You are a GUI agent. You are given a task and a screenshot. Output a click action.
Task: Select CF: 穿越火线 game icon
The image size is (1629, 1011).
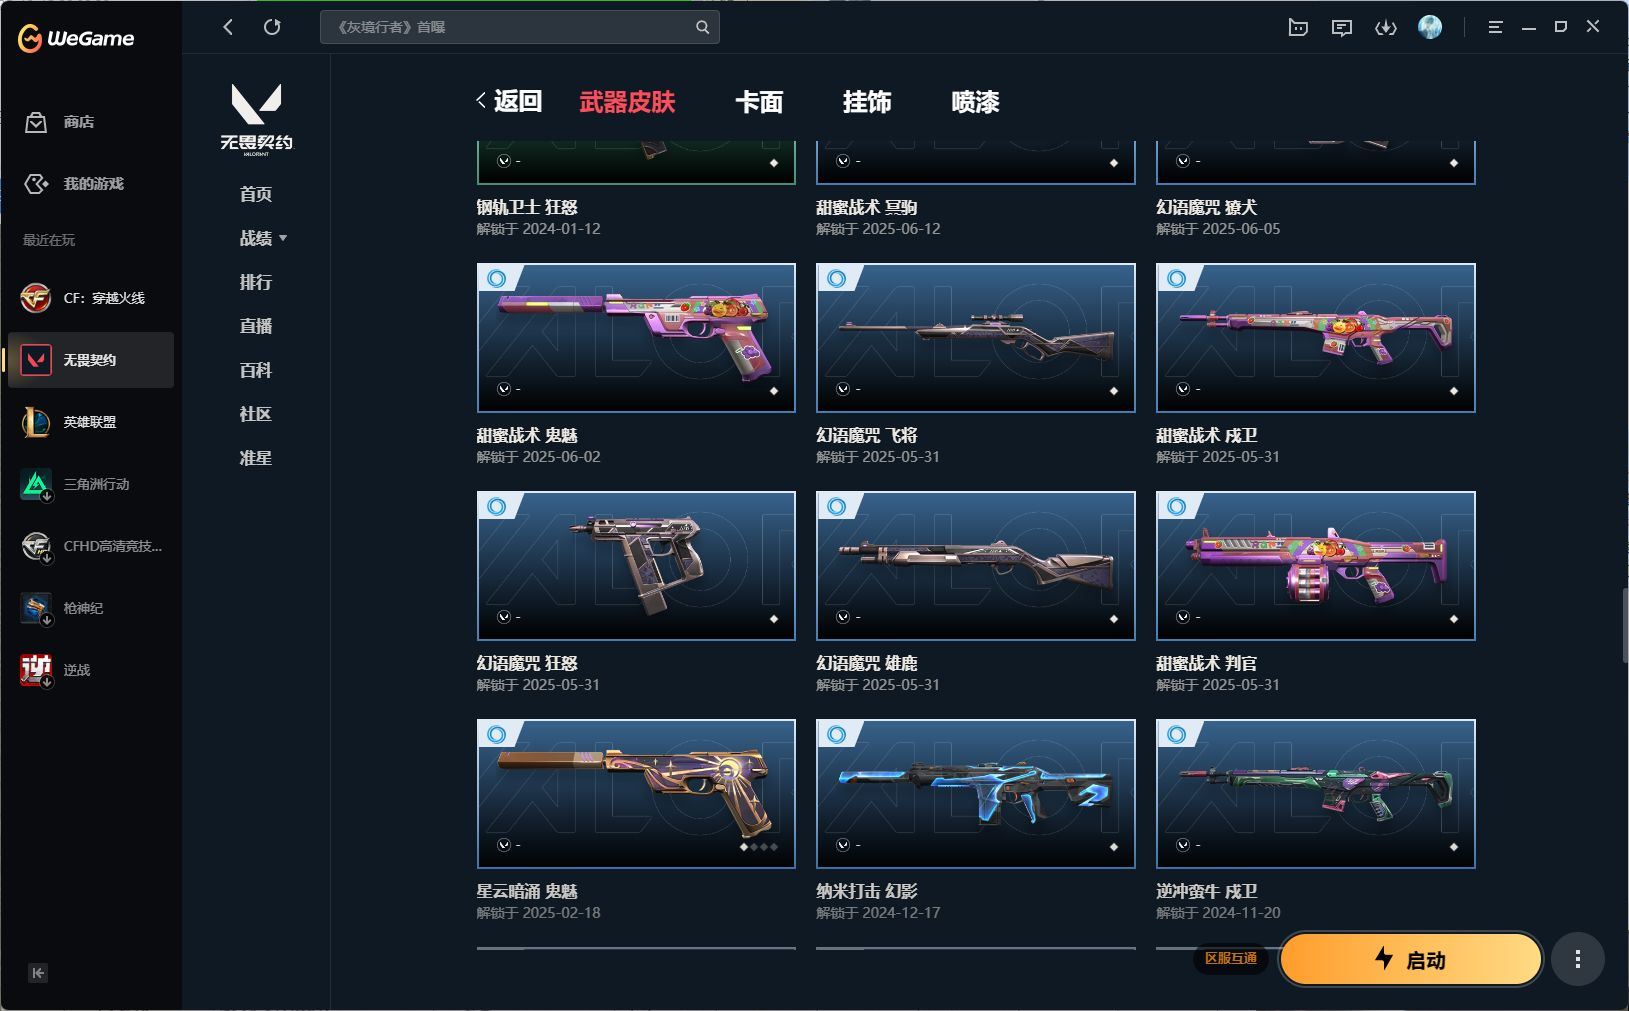(x=36, y=298)
